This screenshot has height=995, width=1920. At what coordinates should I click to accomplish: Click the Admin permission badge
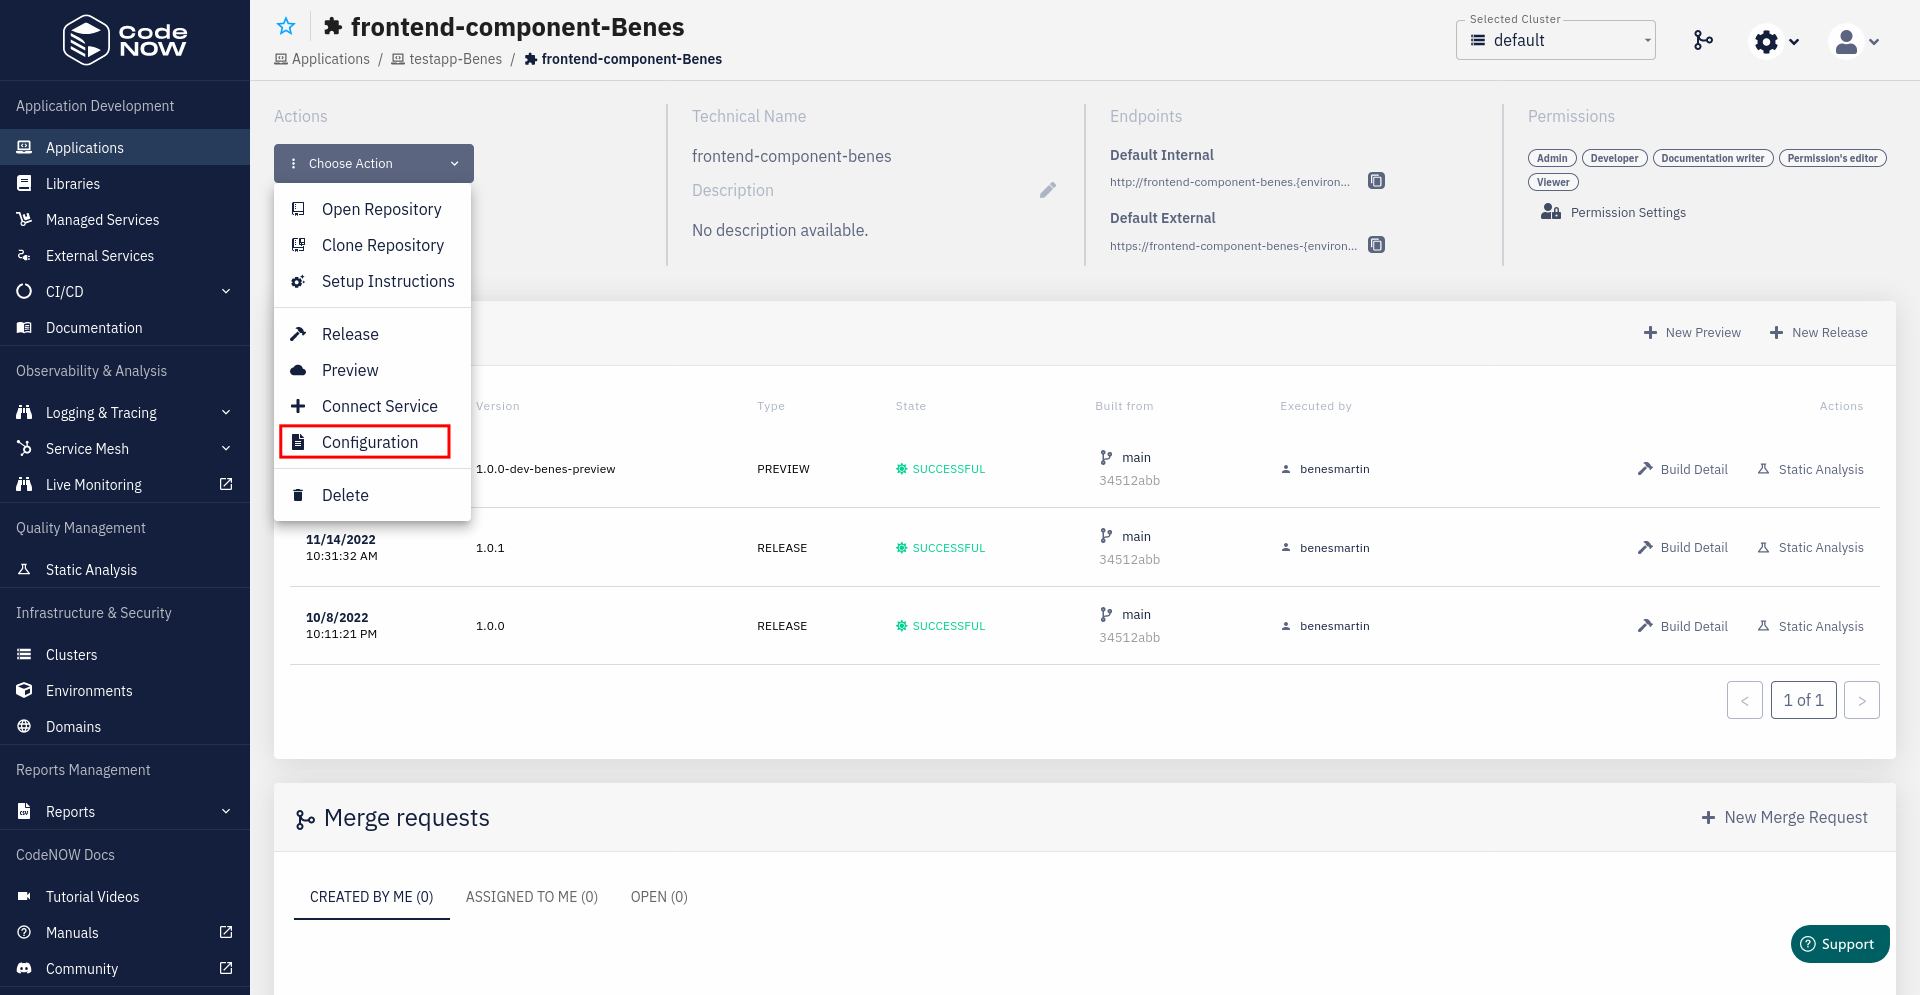(1552, 158)
